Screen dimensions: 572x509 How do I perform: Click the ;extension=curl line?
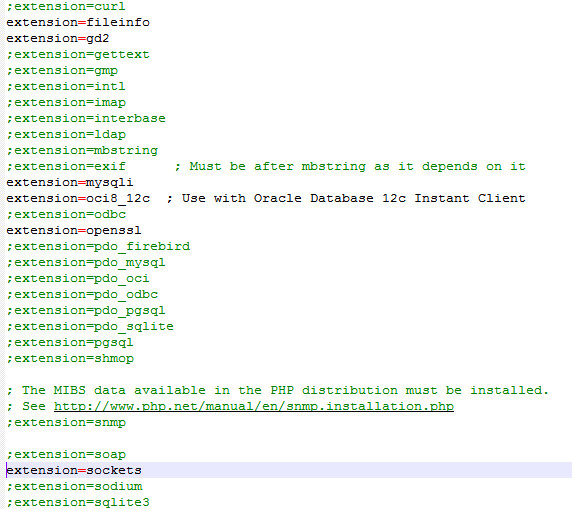click(x=66, y=6)
